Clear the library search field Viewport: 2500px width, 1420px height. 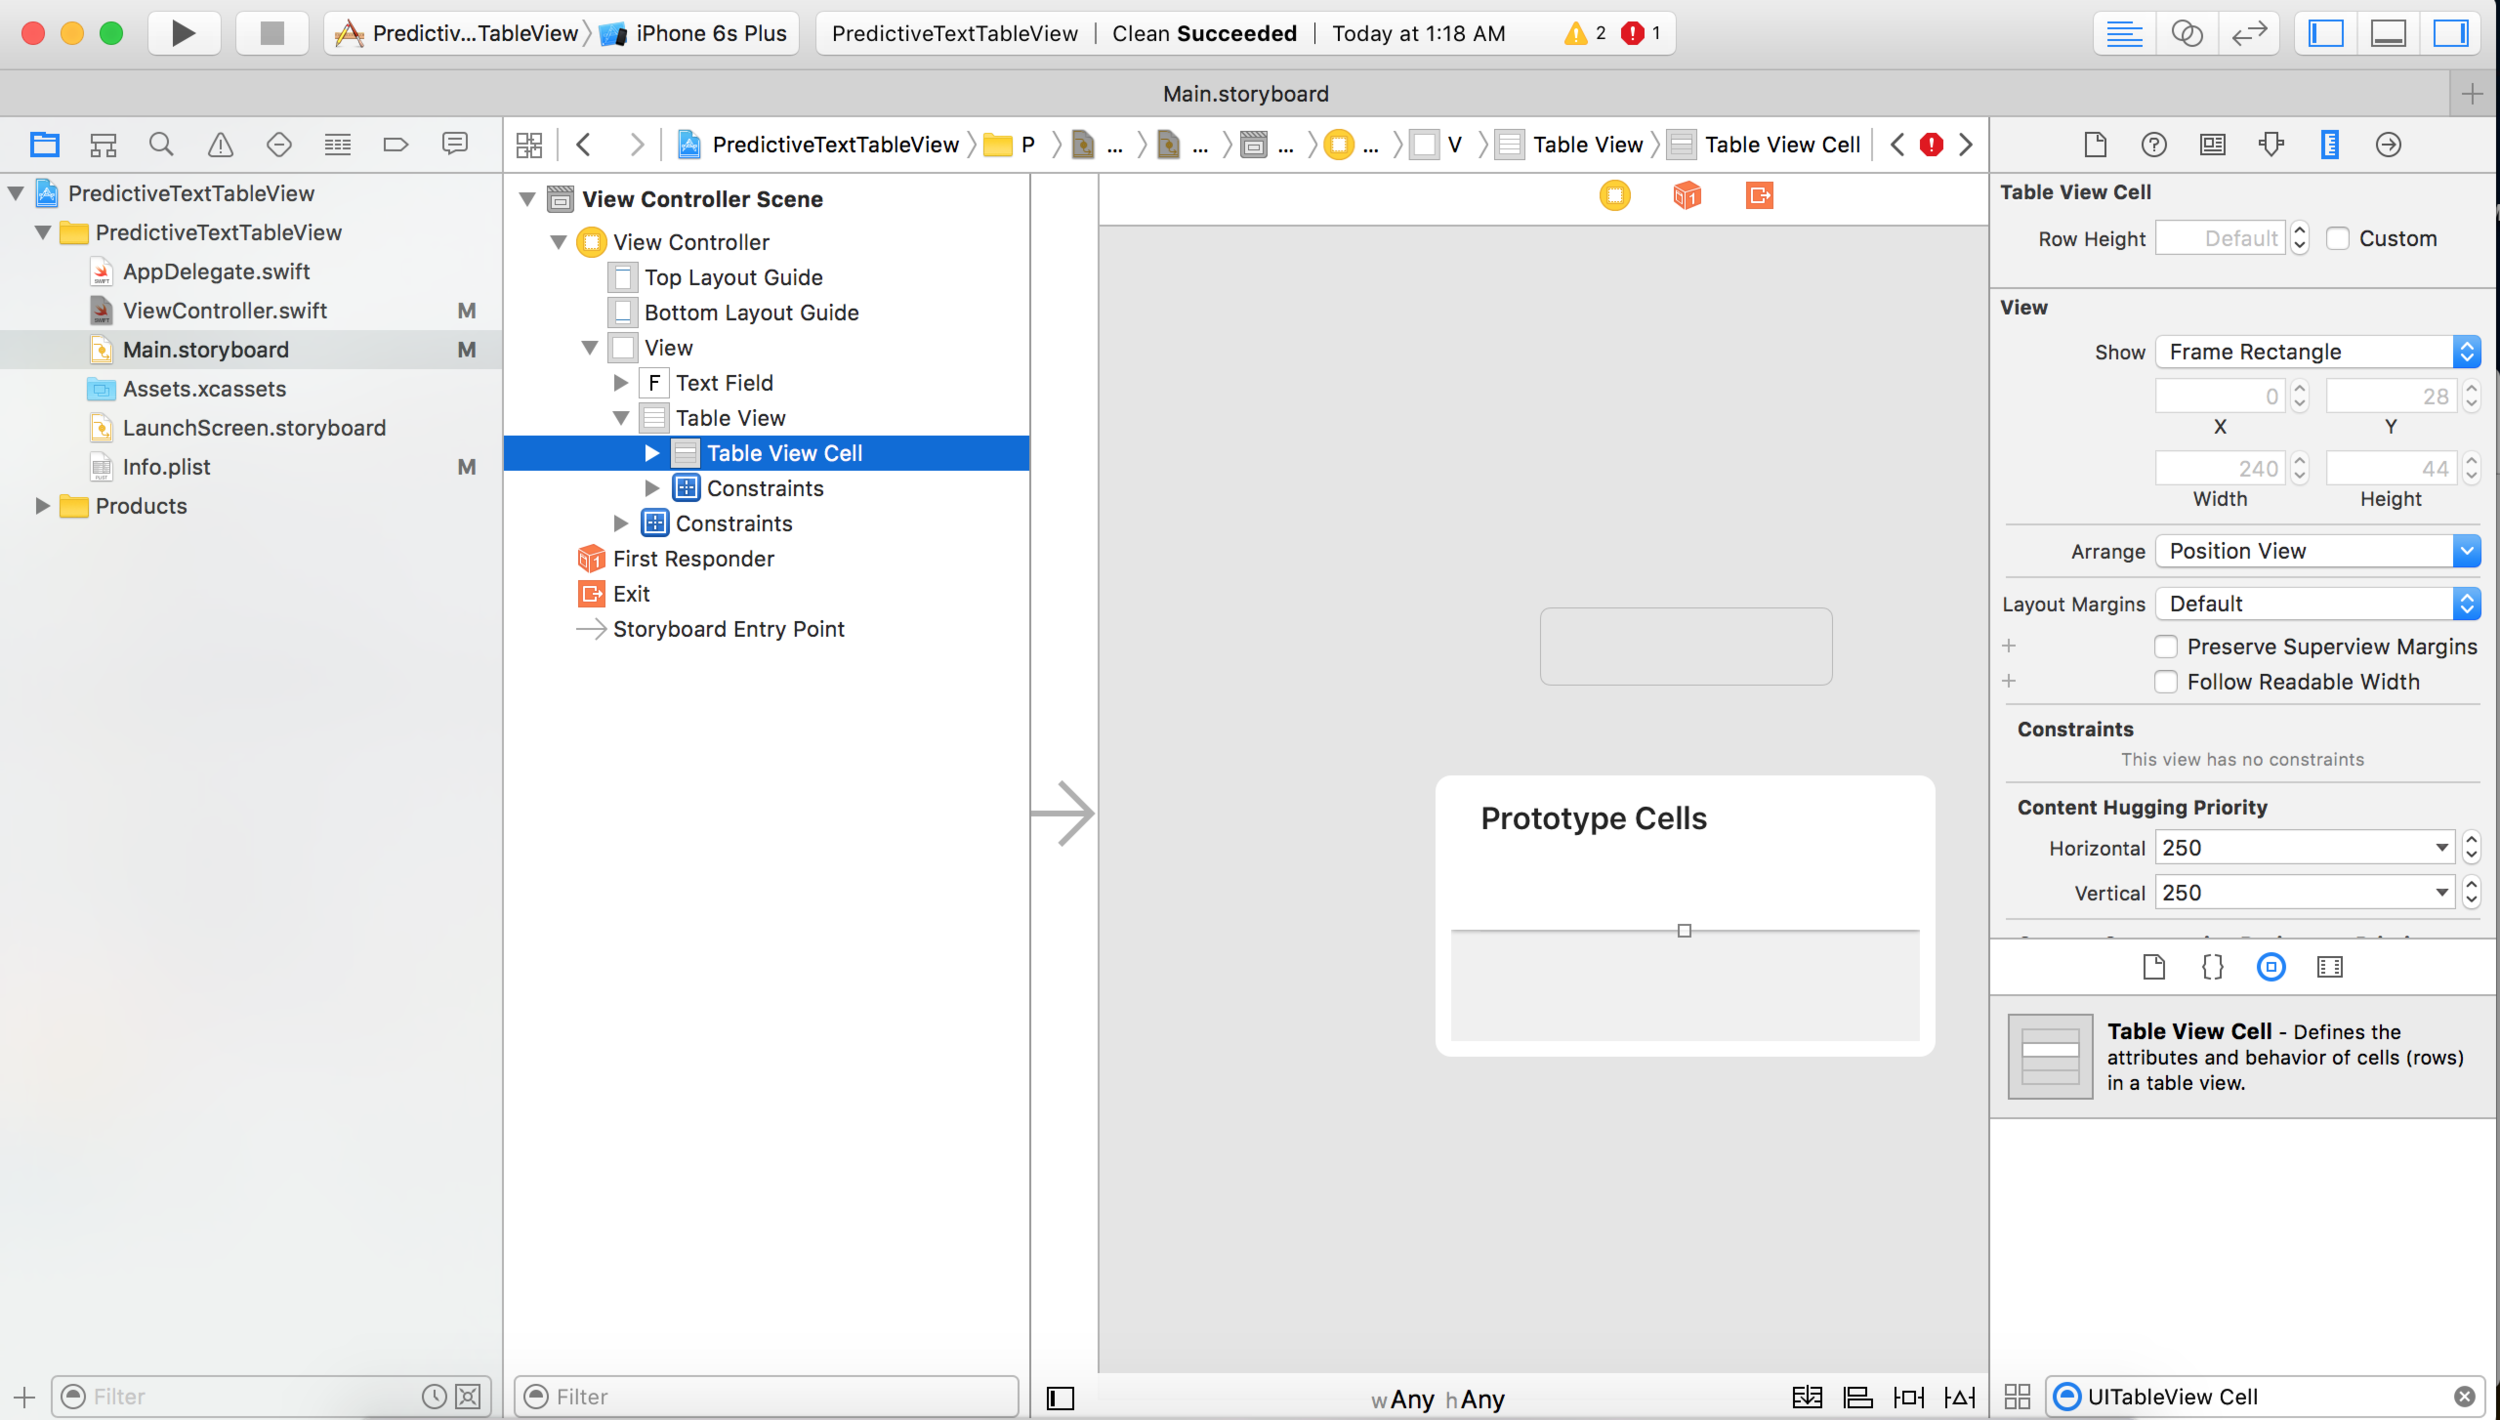[x=2464, y=1397]
